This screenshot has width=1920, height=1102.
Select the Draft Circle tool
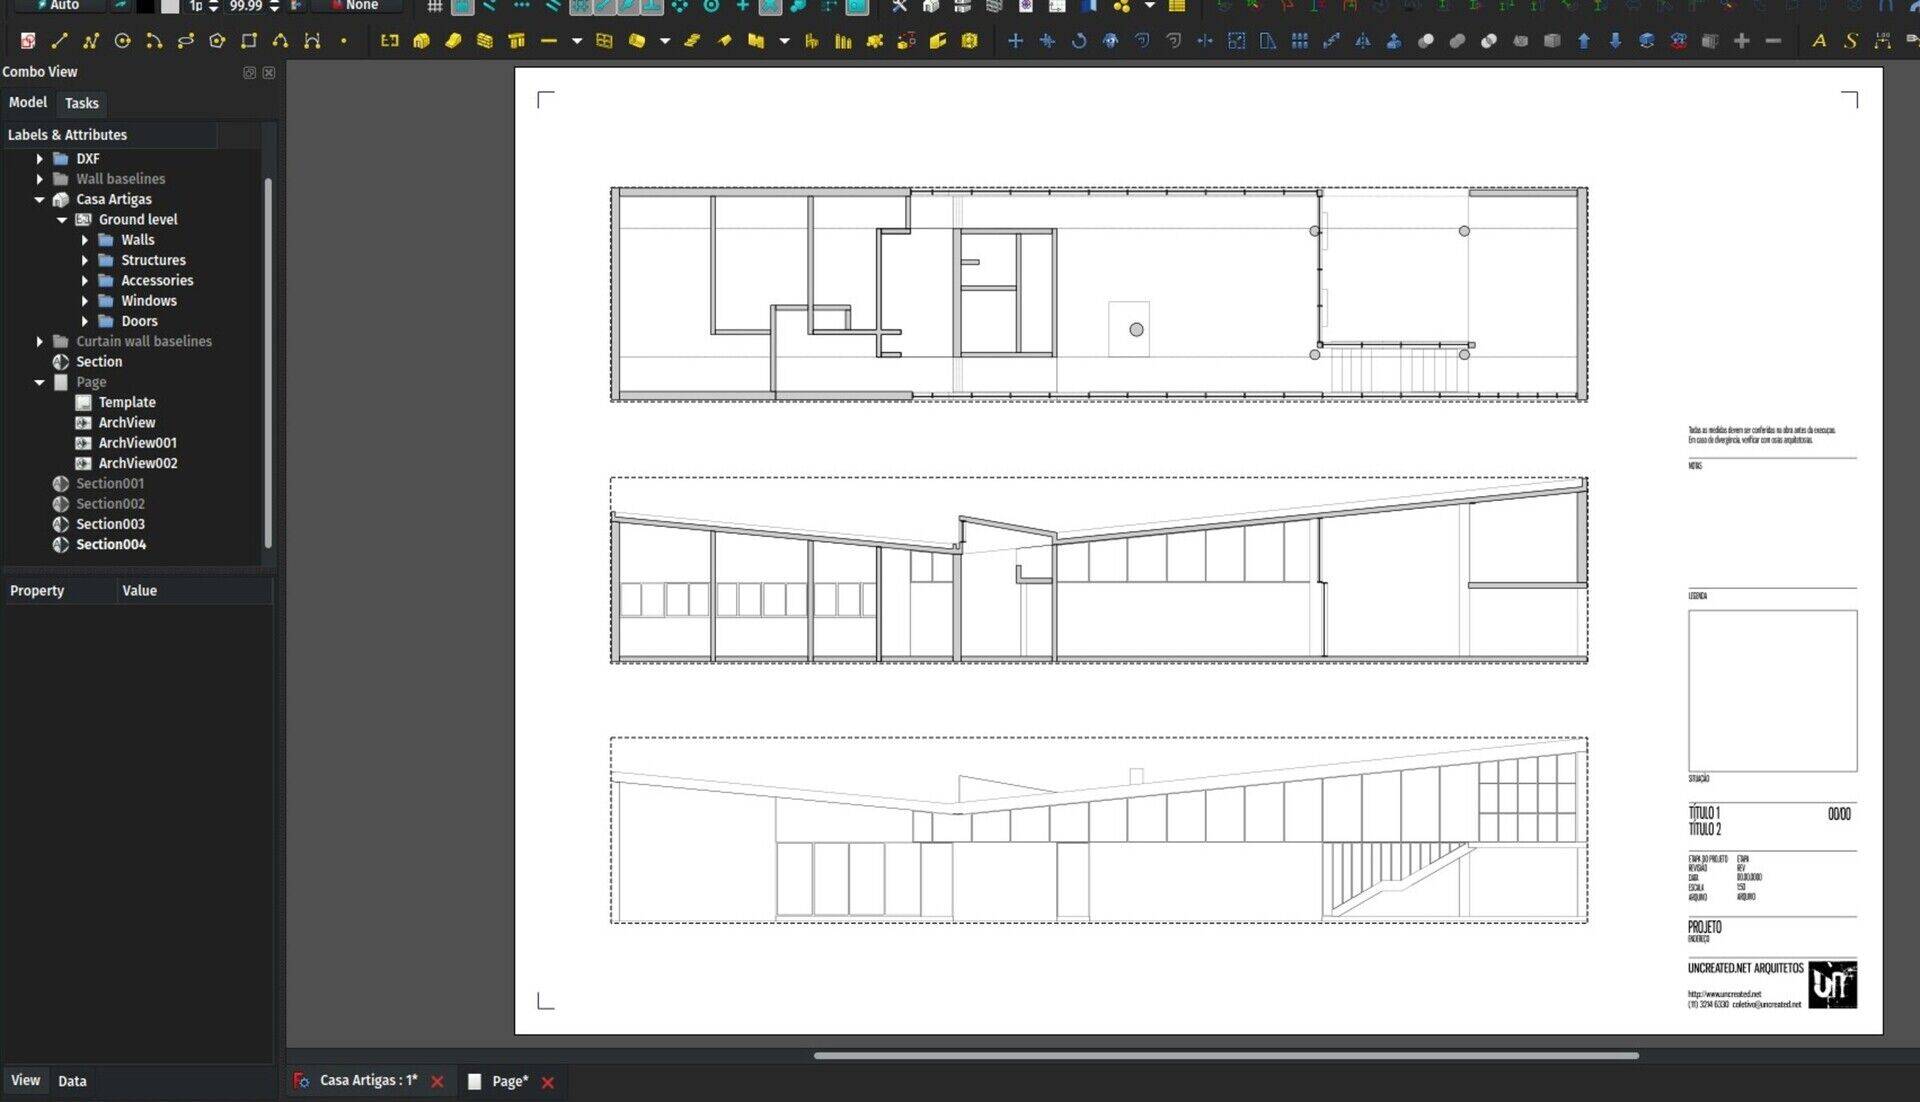122,41
